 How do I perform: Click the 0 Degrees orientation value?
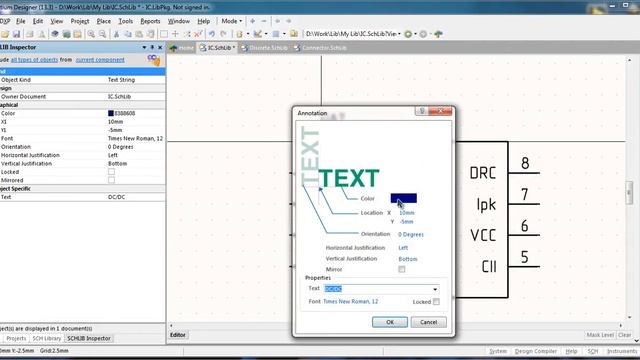tap(411, 234)
